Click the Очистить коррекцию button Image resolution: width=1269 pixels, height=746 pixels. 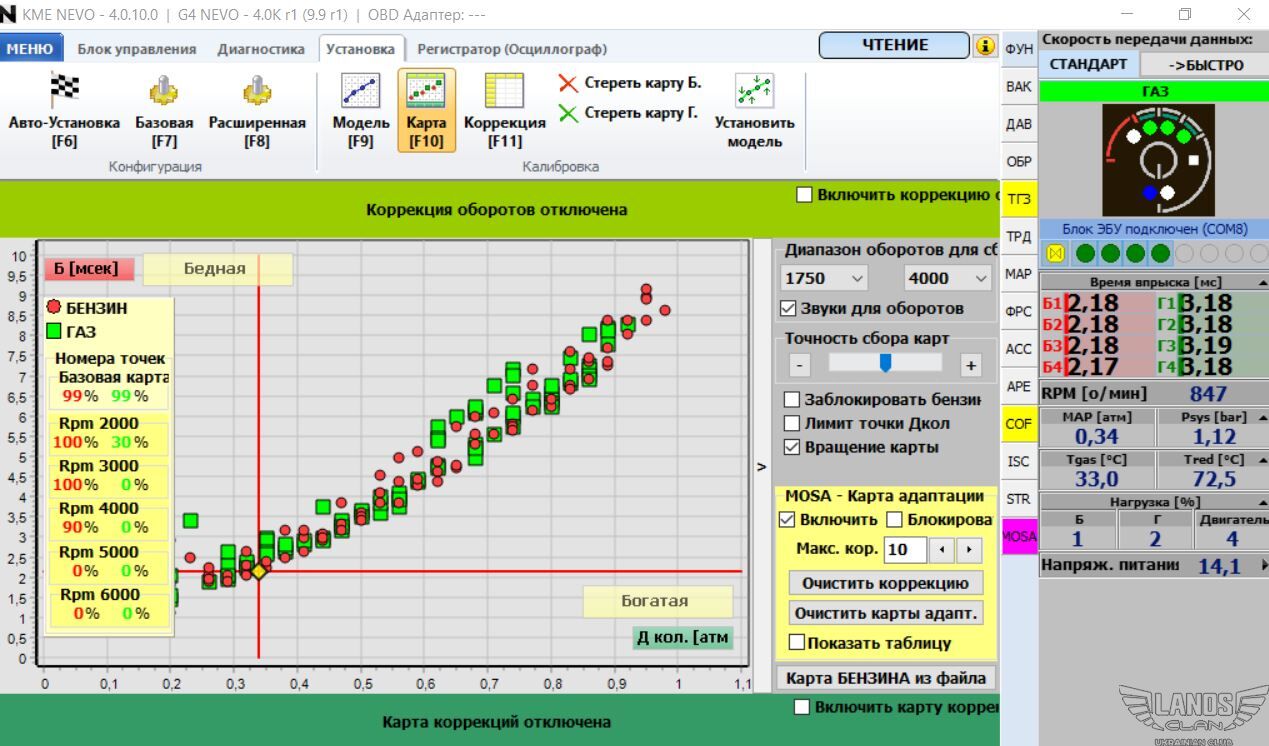coord(885,583)
